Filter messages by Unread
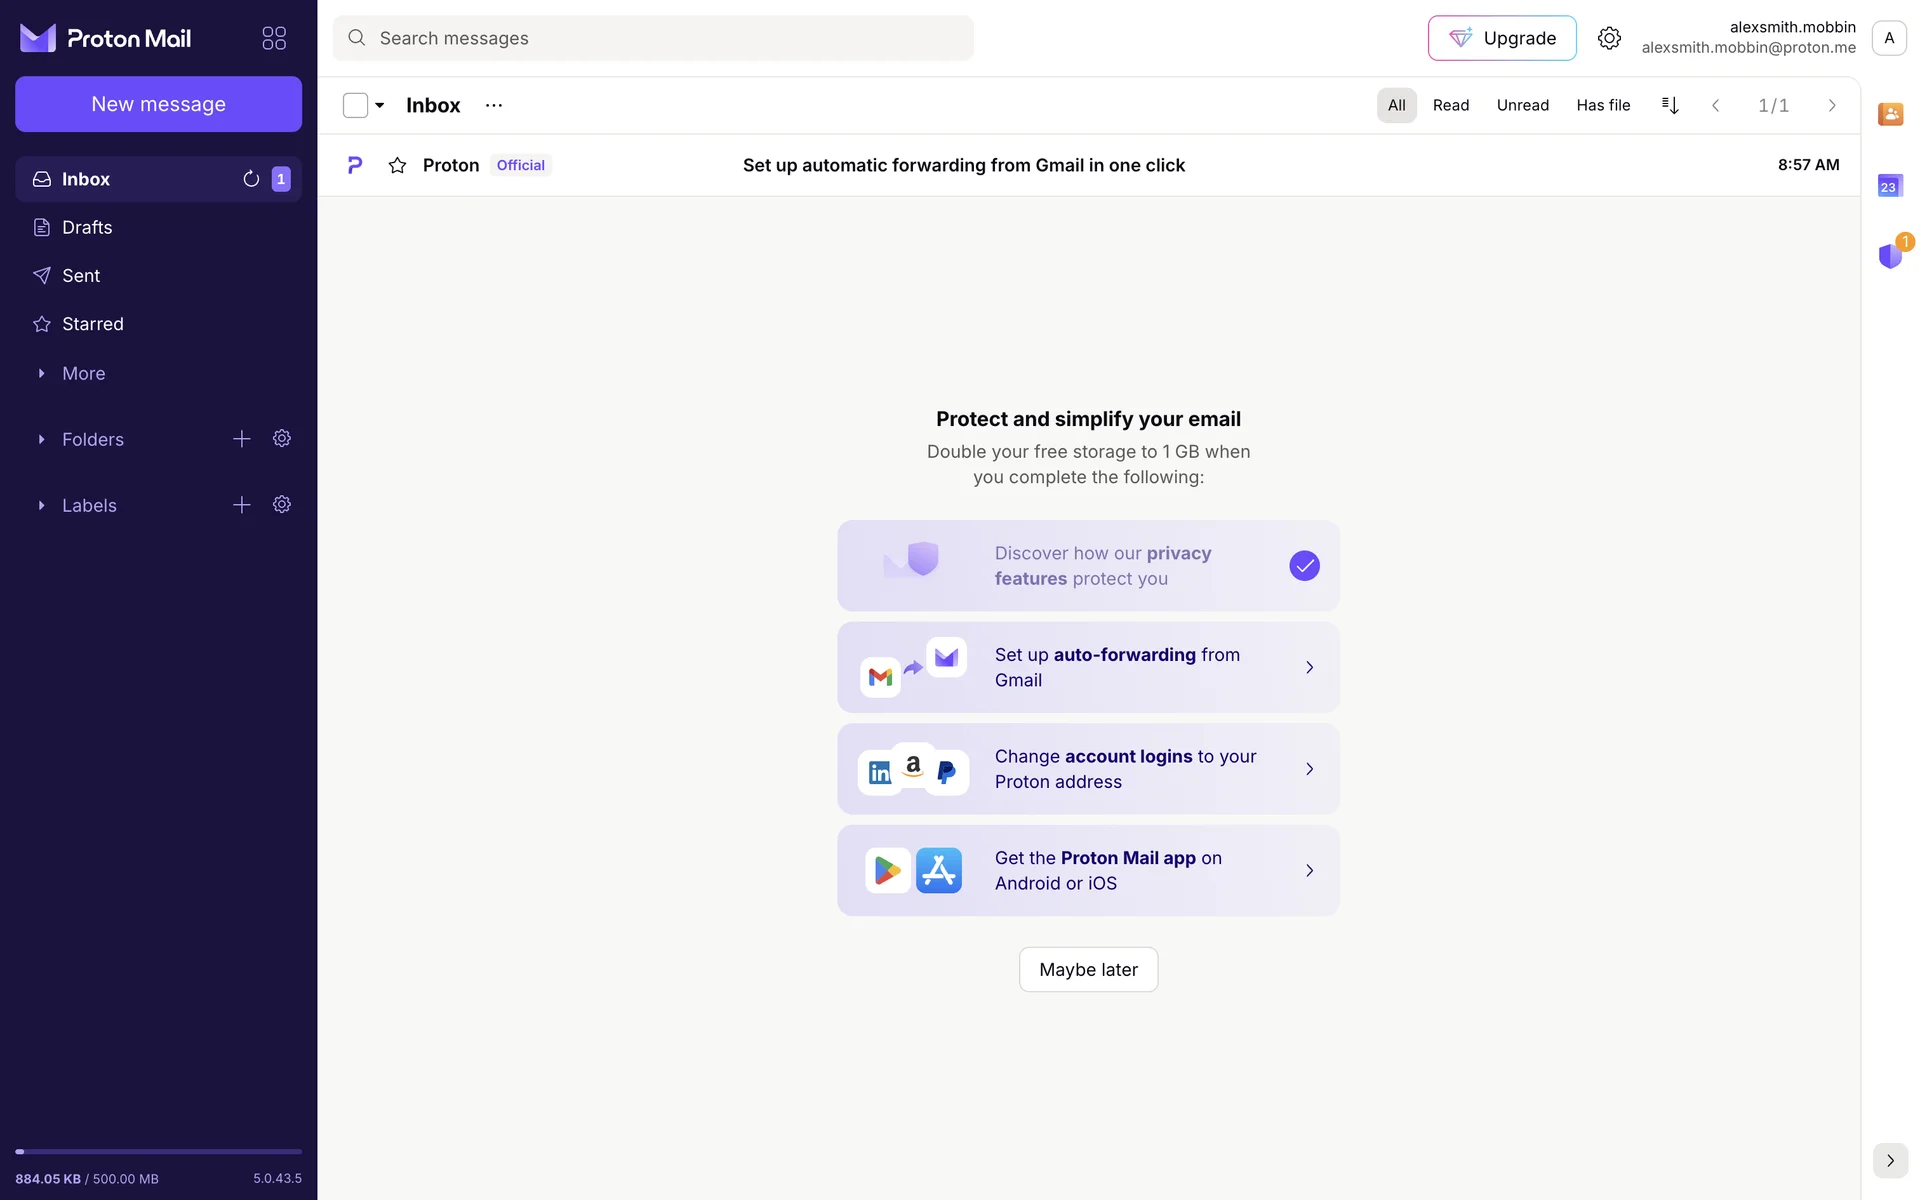The height and width of the screenshot is (1200, 1920). tap(1522, 105)
